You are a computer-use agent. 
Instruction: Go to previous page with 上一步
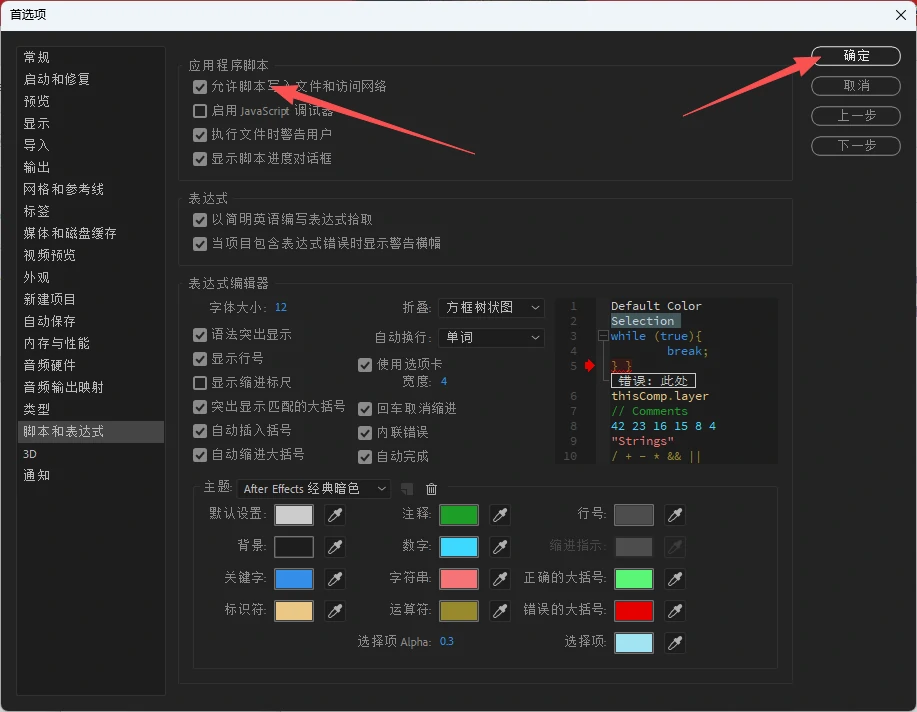click(x=856, y=116)
